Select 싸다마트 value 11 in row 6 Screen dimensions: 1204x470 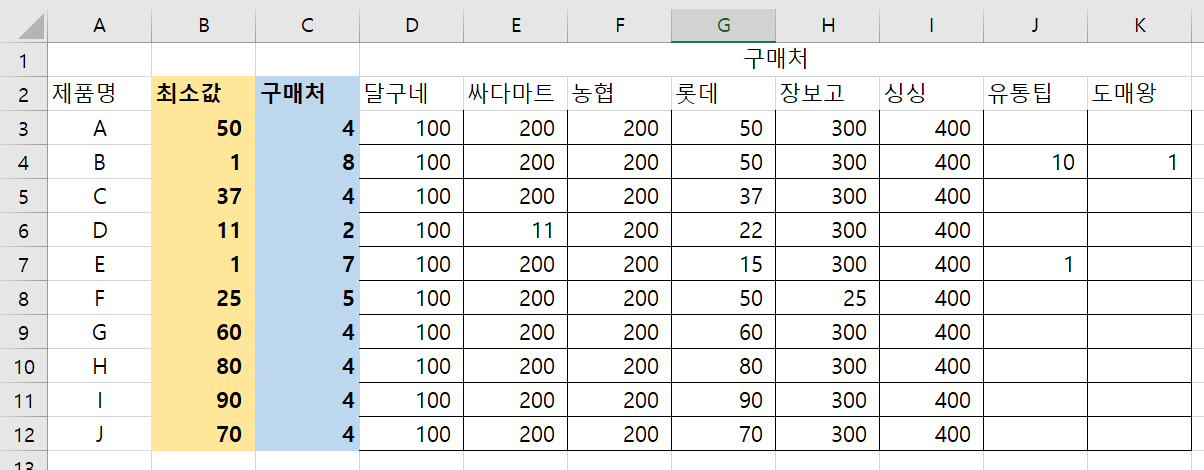pyautogui.click(x=515, y=230)
